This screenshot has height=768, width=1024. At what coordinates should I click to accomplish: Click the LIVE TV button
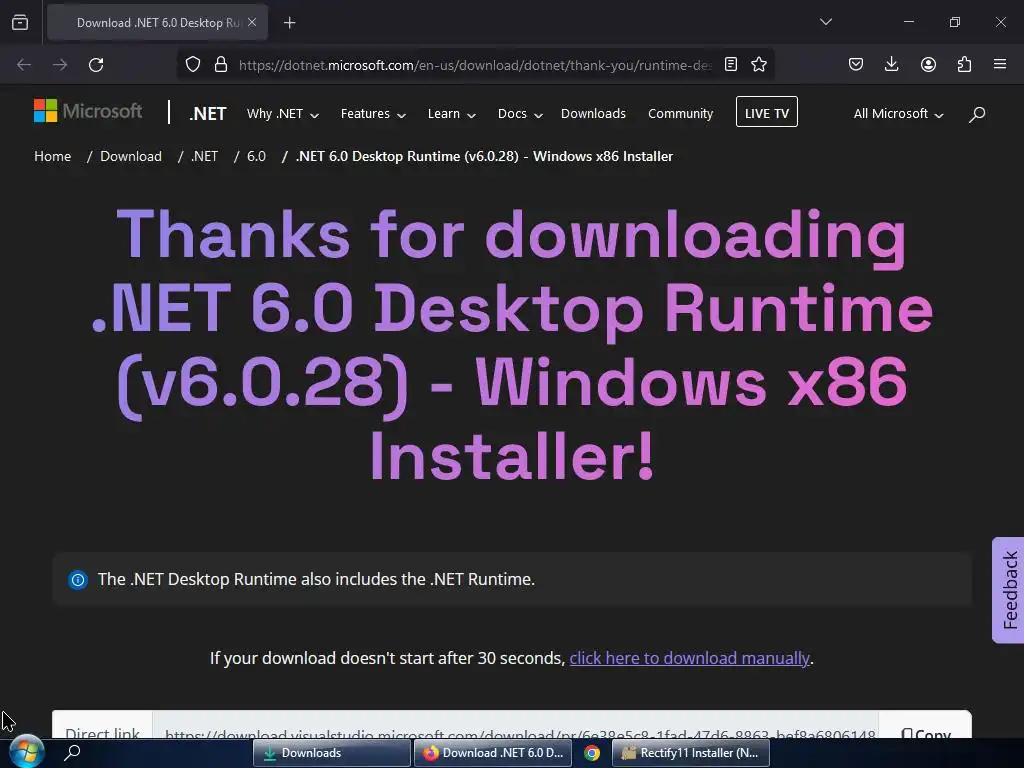[767, 112]
